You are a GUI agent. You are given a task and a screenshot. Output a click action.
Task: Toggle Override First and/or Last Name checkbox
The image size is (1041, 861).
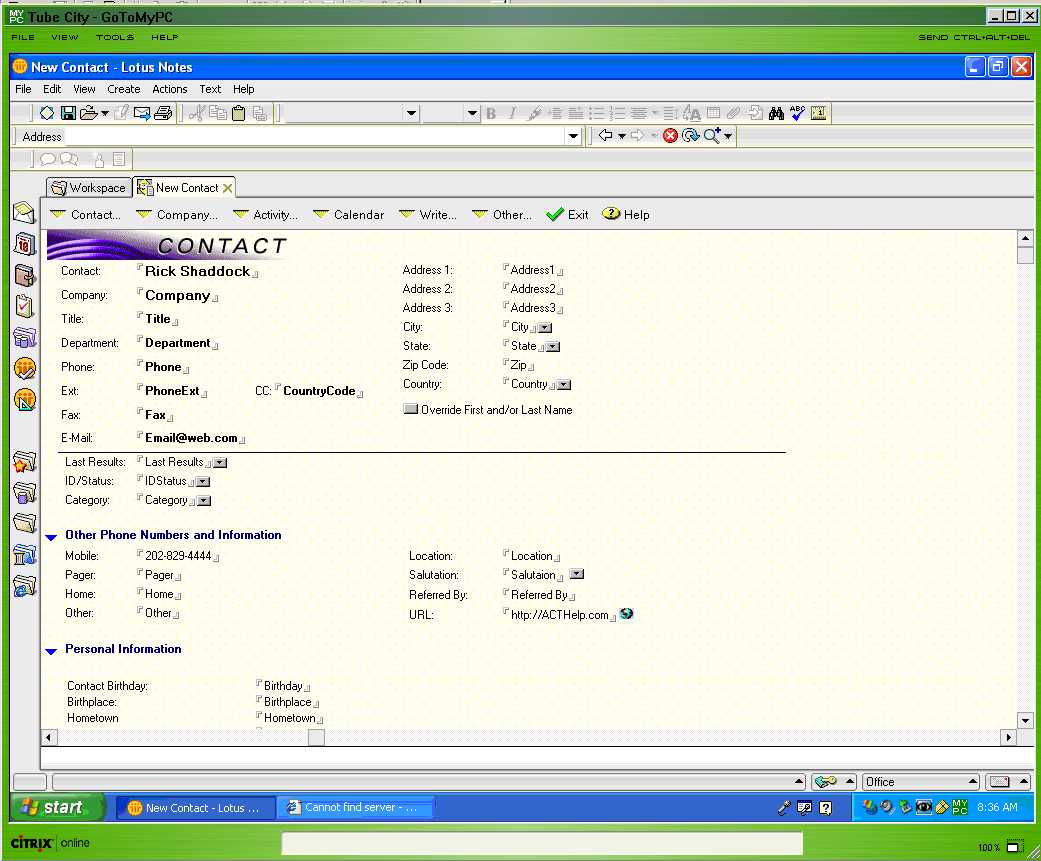coord(410,410)
